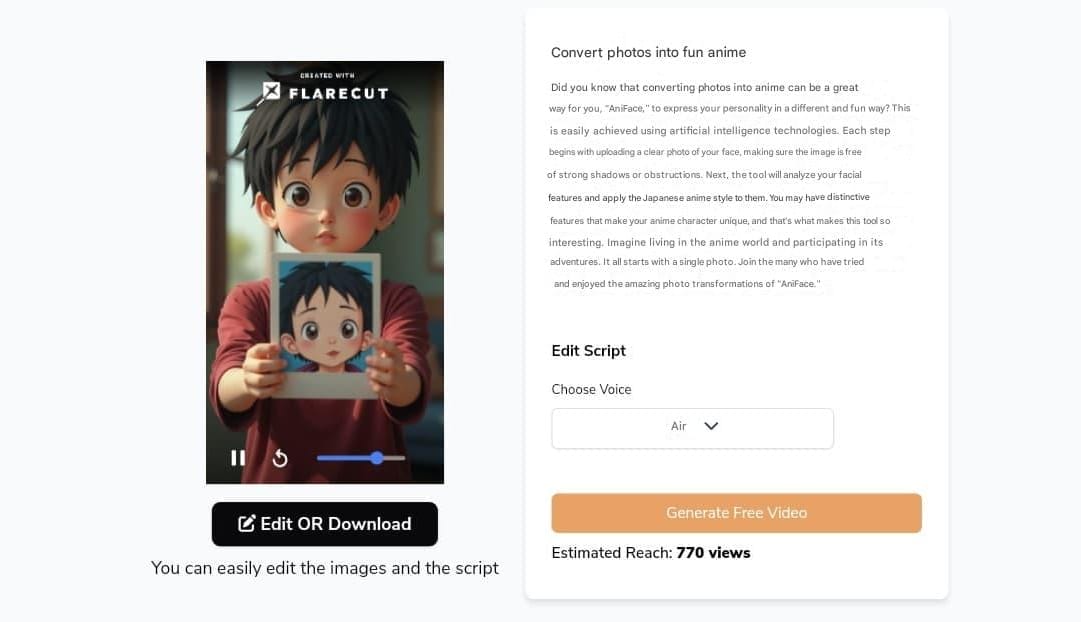Click the Estimated Reach 770 views text
This screenshot has height=622, width=1081.
pyautogui.click(x=651, y=553)
